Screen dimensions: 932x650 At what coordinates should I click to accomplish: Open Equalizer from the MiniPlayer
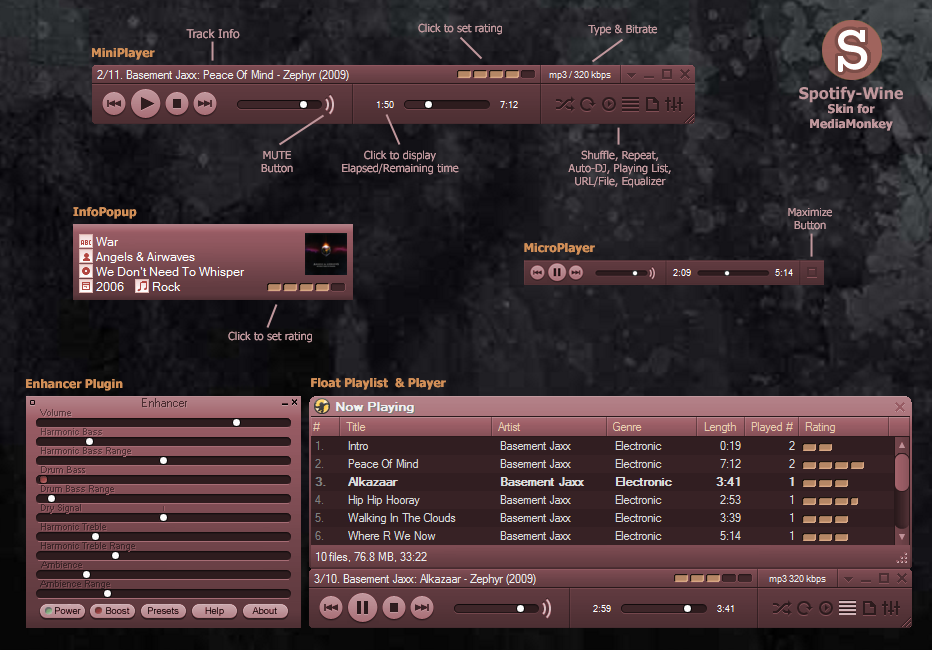(673, 105)
